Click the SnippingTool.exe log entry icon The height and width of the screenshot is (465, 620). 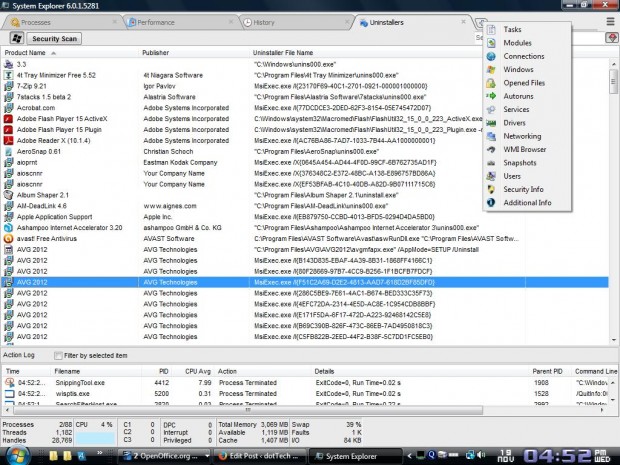coord(9,382)
